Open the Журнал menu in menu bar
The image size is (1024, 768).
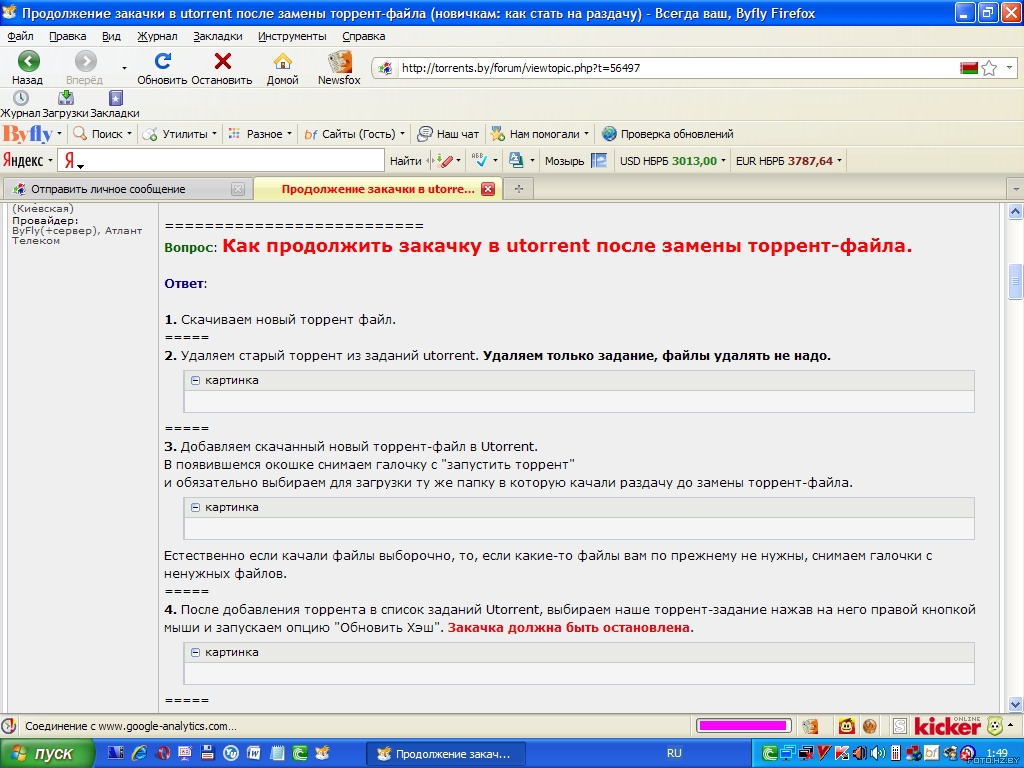click(x=157, y=37)
